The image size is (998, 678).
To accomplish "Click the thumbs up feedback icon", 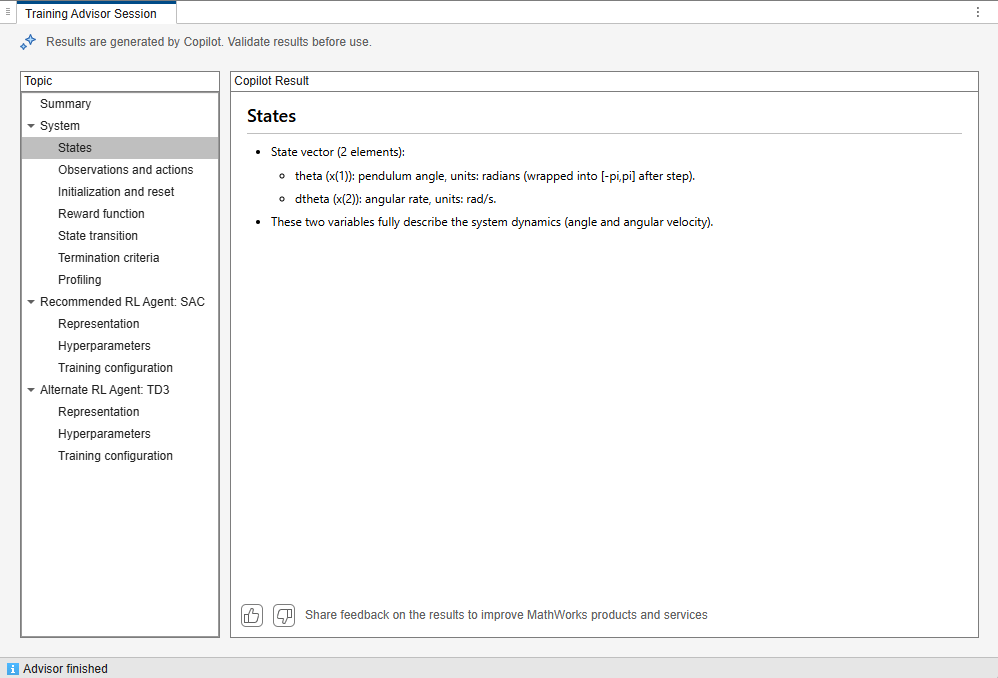I will click(x=252, y=615).
